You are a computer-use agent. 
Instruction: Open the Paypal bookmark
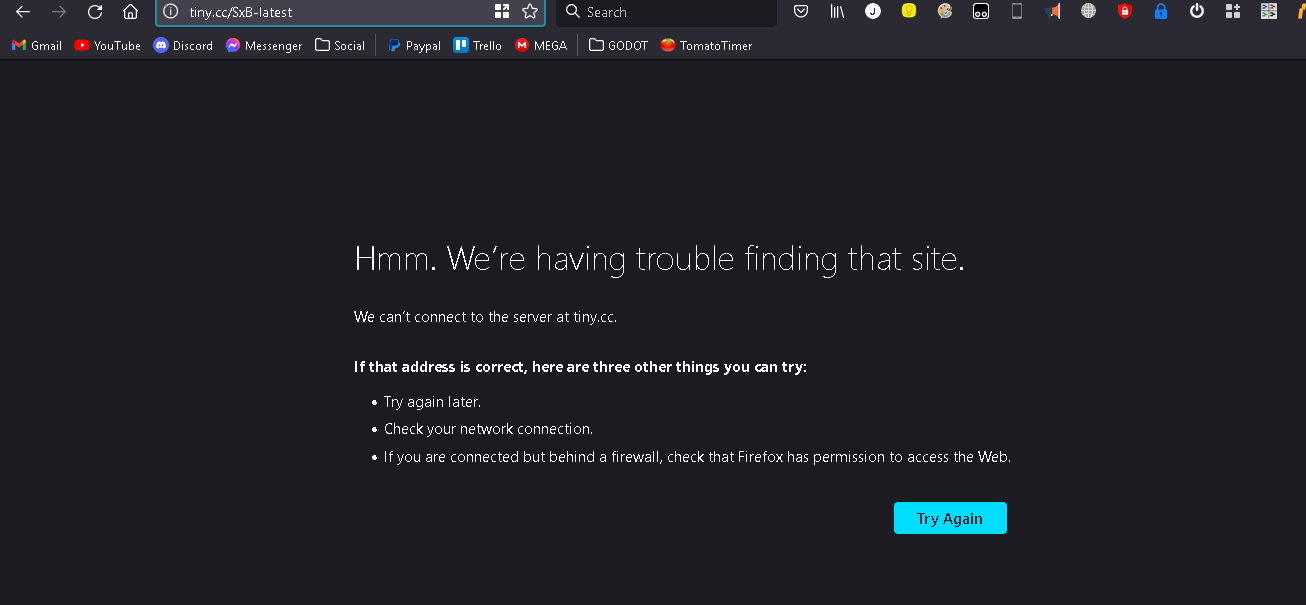click(414, 45)
